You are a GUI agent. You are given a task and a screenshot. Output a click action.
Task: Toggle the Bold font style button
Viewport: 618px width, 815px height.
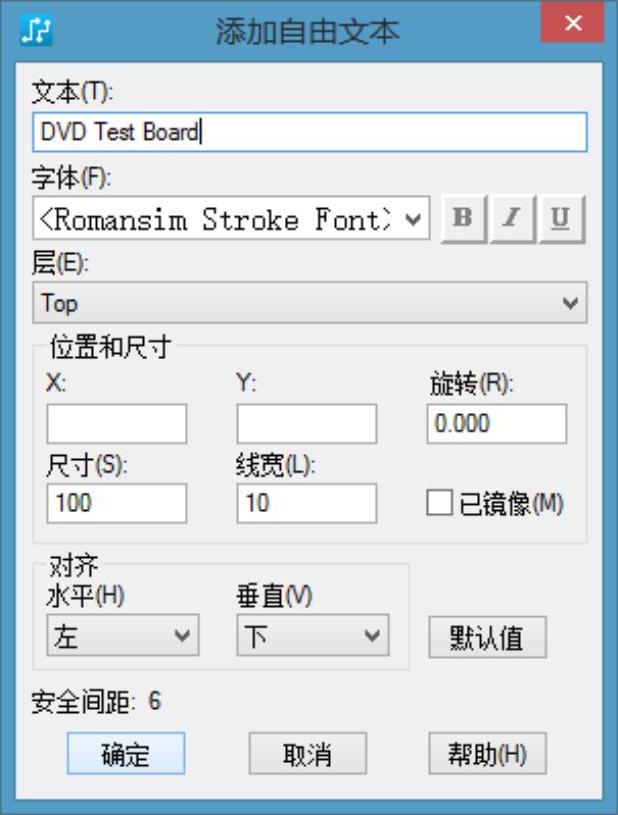pos(463,219)
